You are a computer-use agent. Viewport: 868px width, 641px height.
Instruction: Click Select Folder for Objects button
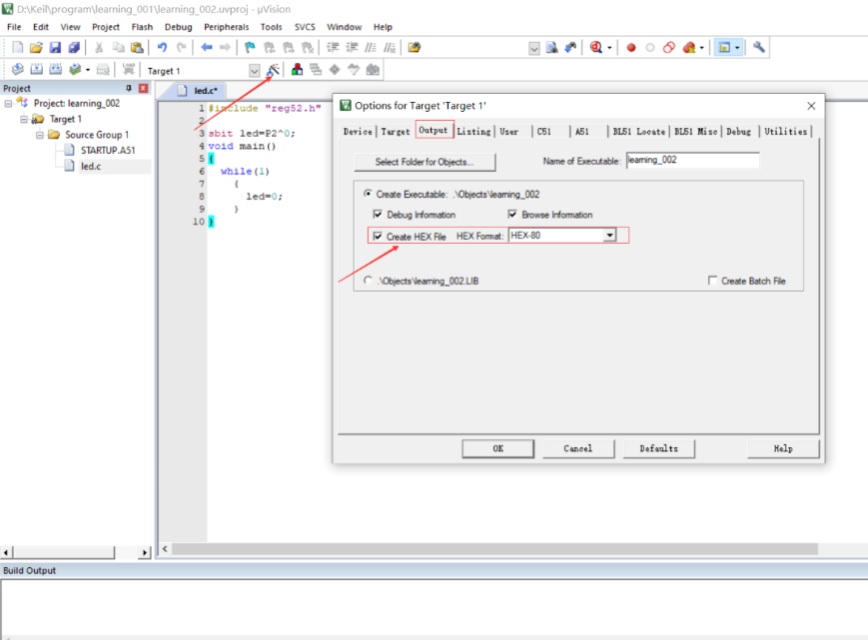pos(425,162)
